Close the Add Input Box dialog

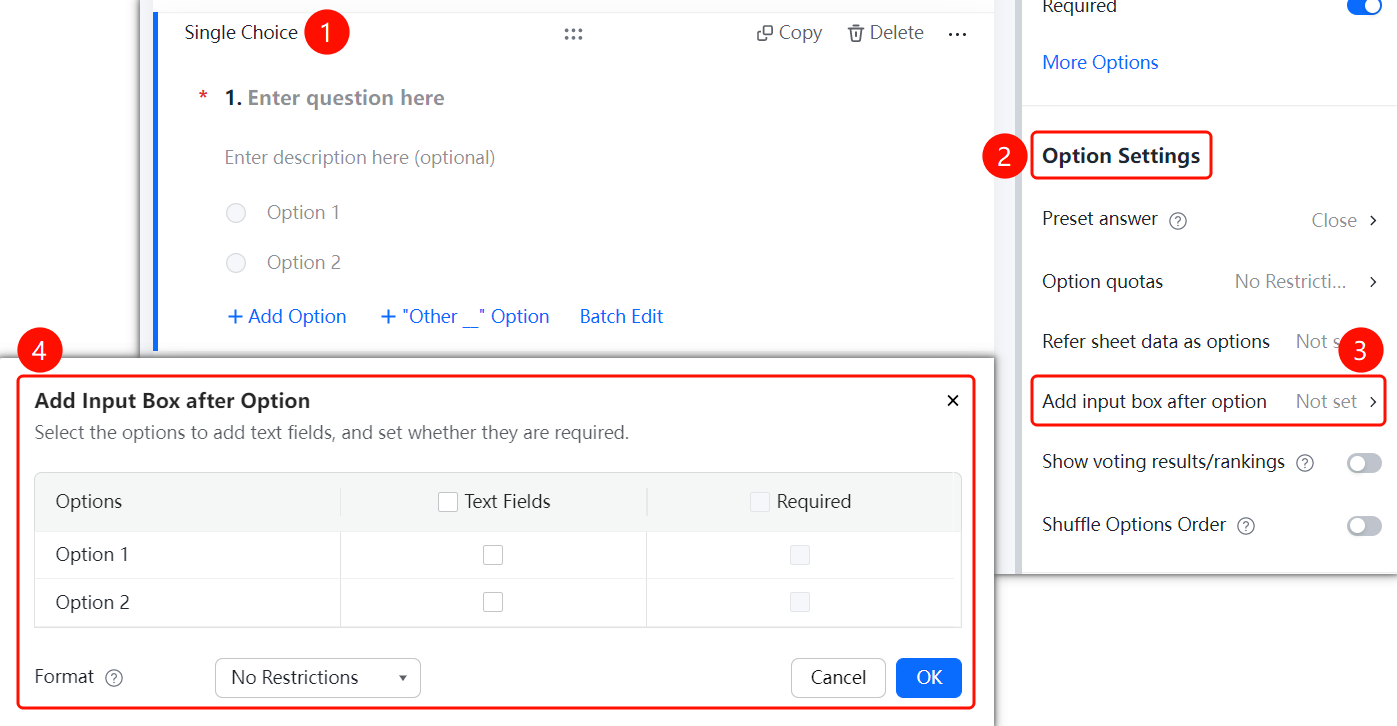click(953, 401)
